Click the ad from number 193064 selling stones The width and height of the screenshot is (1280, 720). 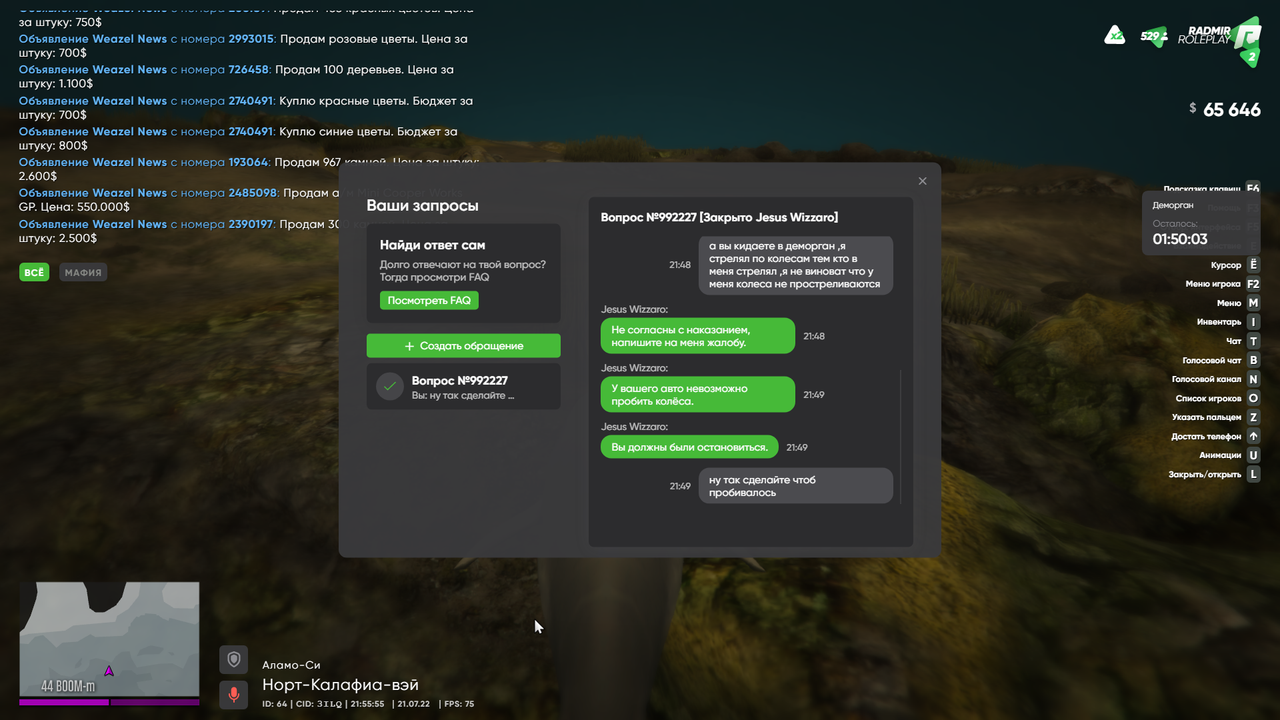click(250, 169)
